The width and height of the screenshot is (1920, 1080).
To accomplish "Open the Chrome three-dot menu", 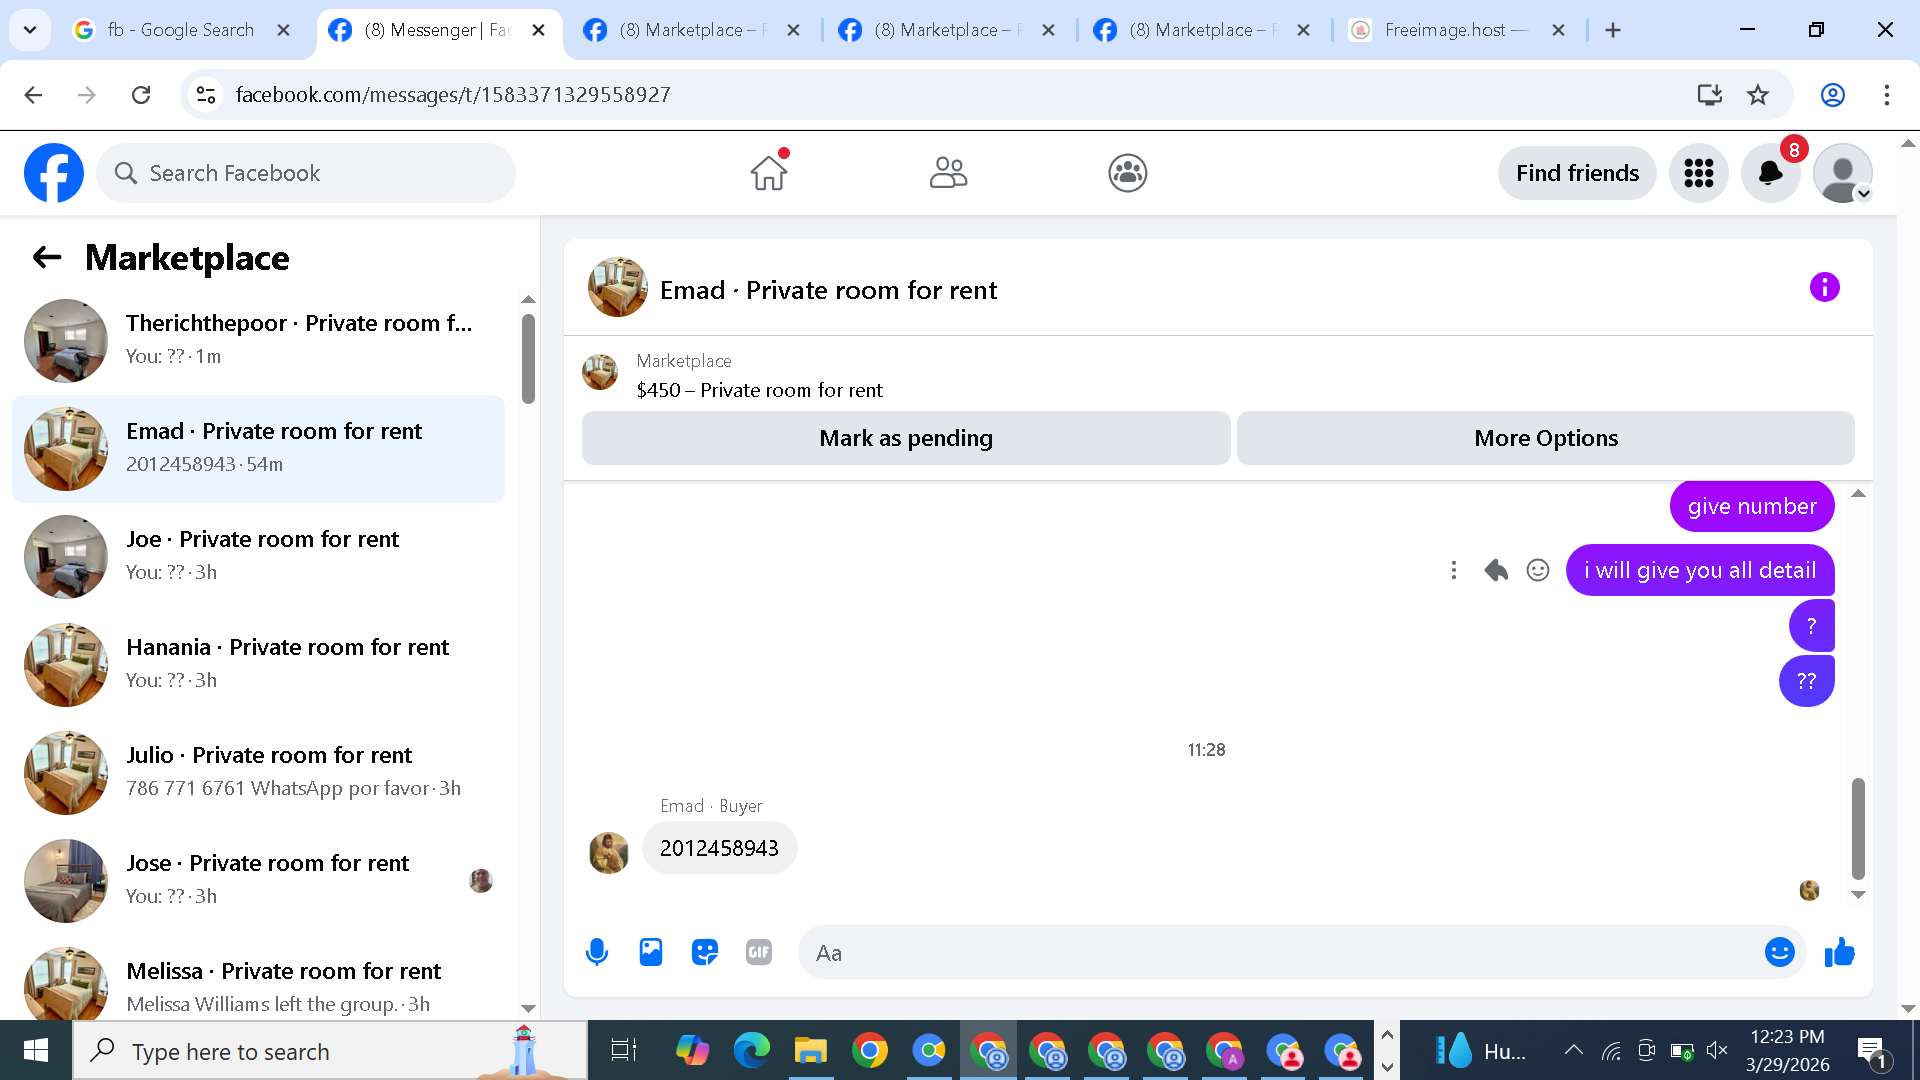I will click(x=1887, y=95).
